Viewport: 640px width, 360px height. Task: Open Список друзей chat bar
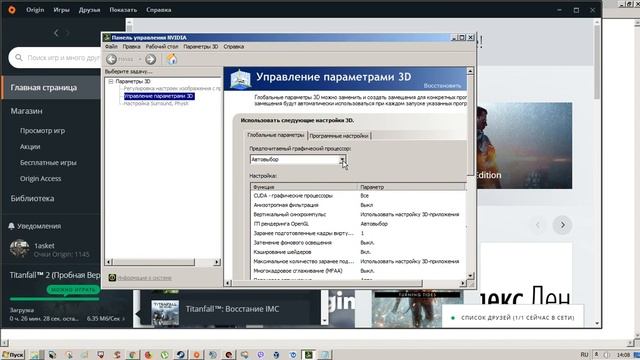coord(513,318)
